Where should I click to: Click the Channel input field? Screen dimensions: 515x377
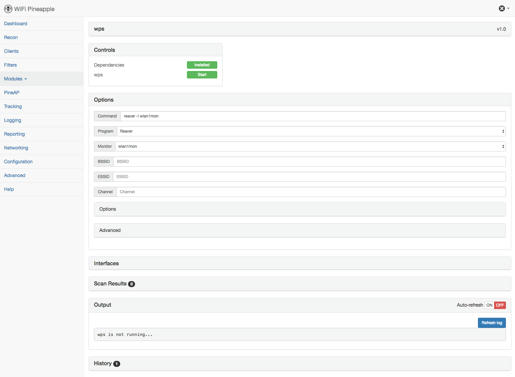point(311,192)
